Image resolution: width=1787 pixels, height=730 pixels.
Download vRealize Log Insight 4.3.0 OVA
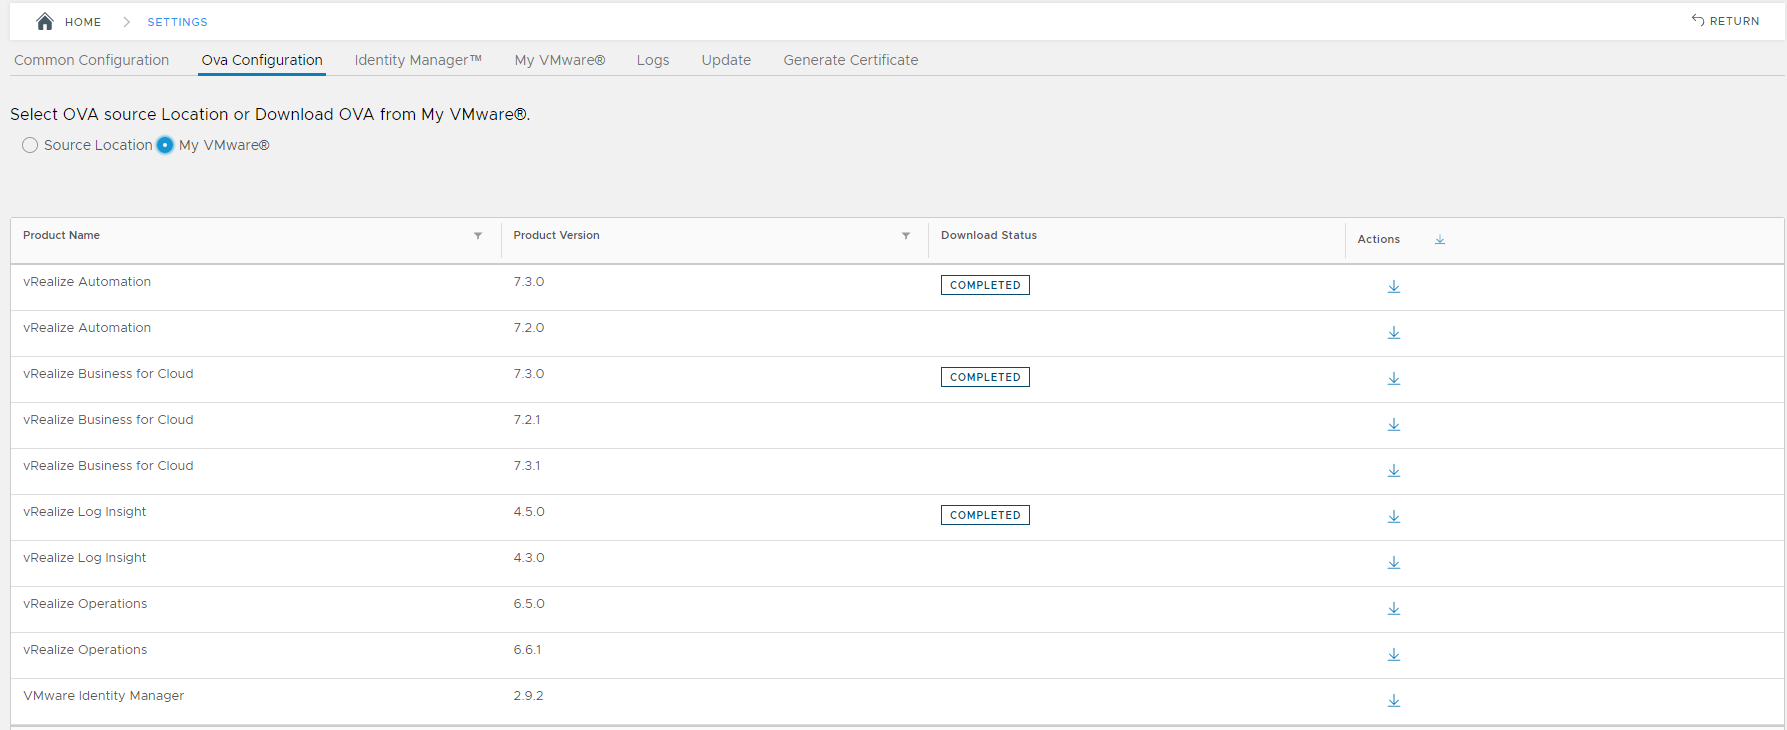tap(1393, 563)
